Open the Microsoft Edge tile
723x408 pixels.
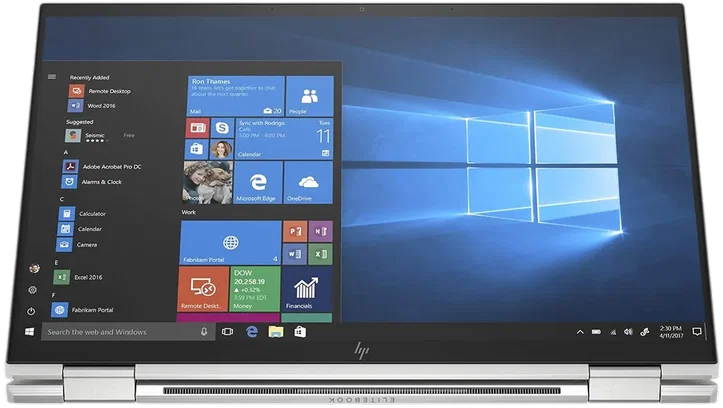[258, 183]
